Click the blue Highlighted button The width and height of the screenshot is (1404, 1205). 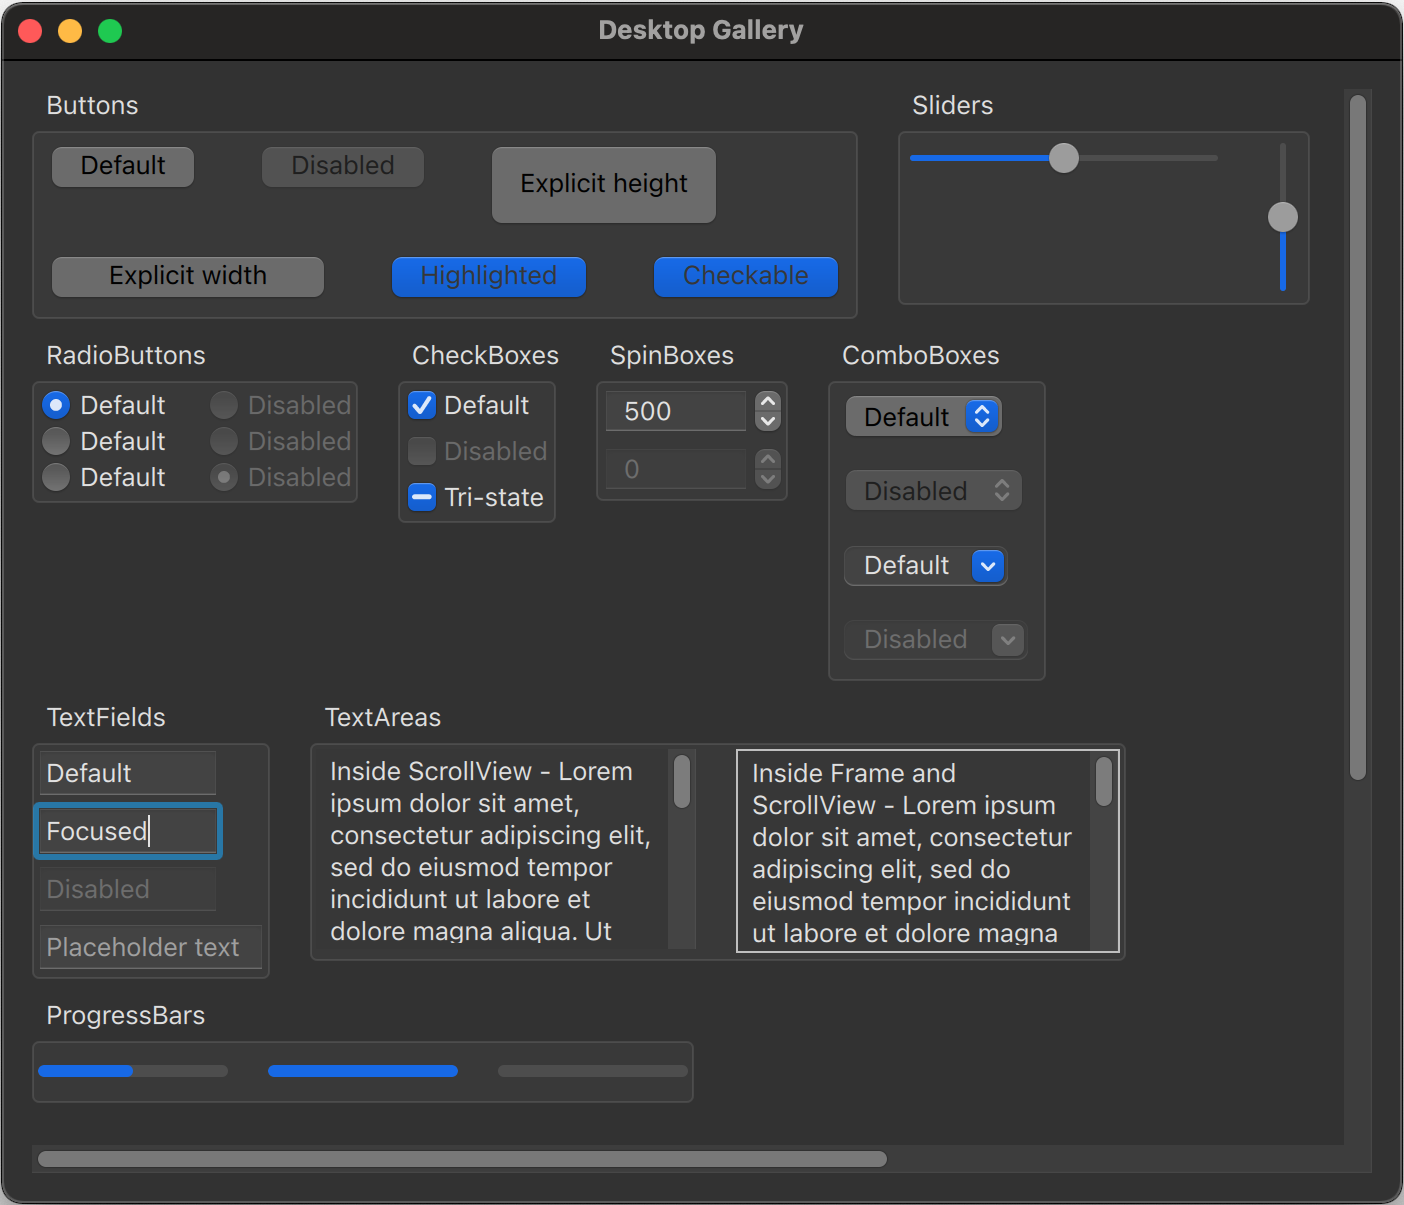click(488, 277)
